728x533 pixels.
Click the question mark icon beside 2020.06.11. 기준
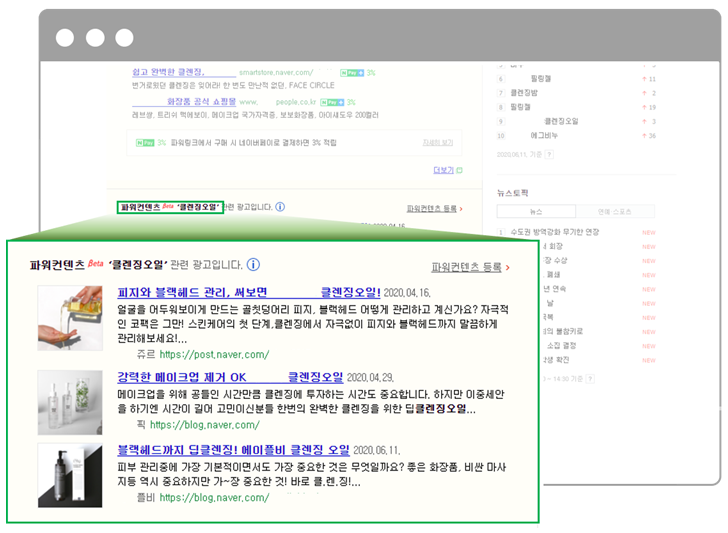point(549,154)
